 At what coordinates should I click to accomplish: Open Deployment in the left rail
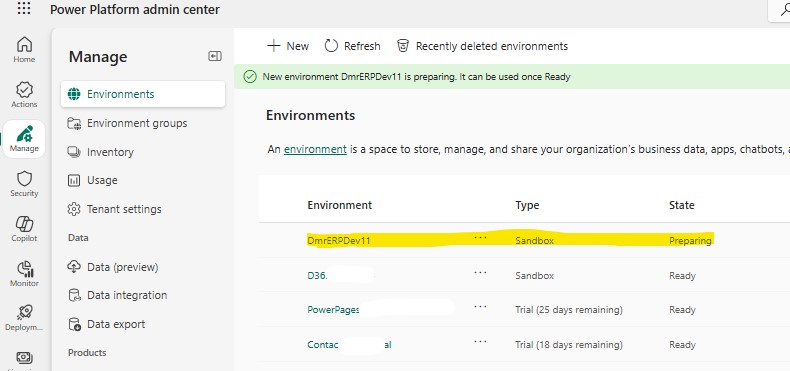24,318
